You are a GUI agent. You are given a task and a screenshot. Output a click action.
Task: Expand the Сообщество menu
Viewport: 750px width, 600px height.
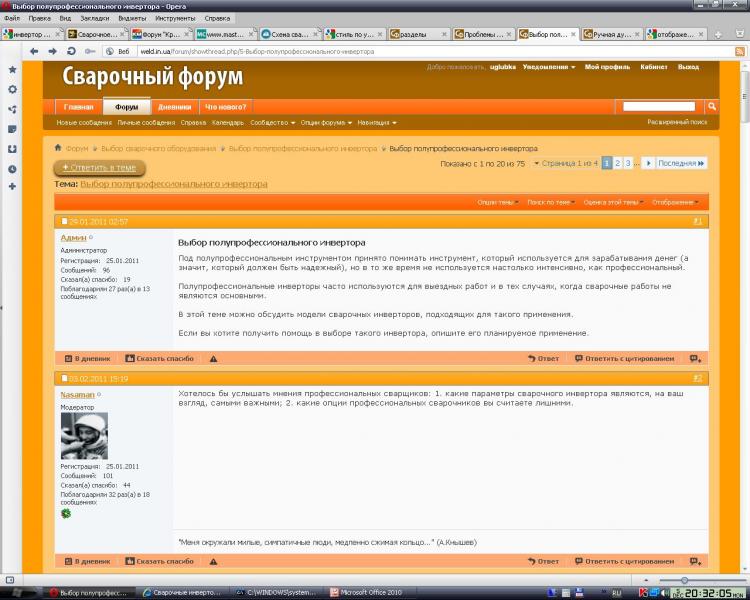pyautogui.click(x=272, y=122)
